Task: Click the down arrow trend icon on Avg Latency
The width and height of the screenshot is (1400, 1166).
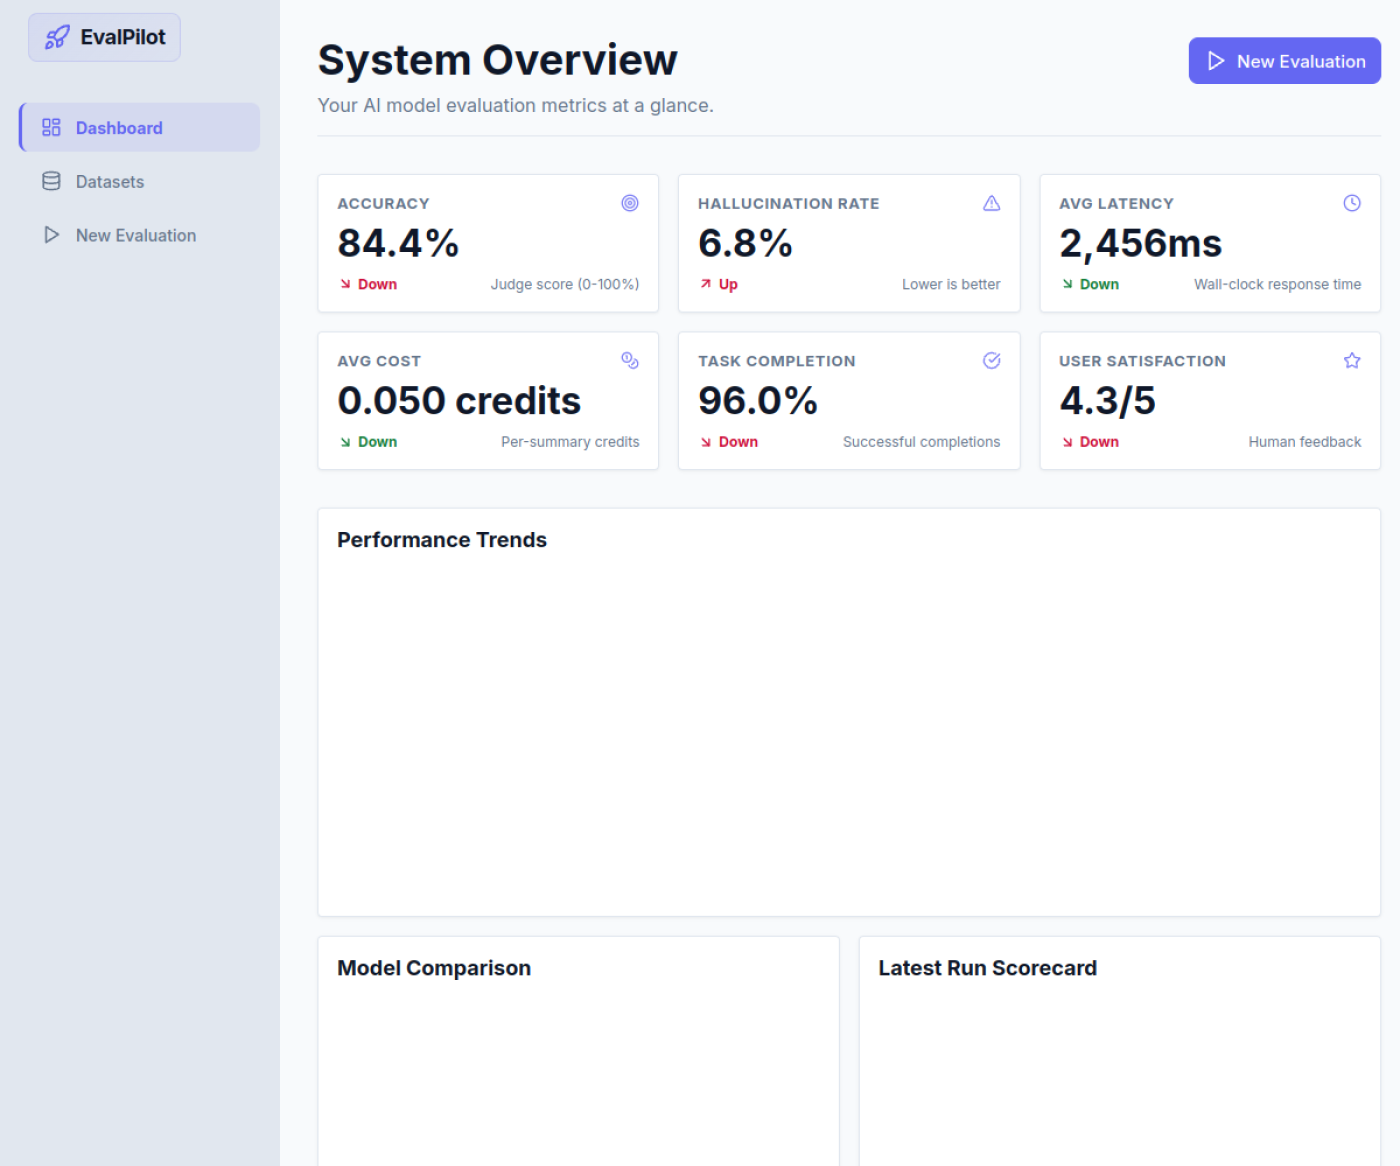Action: click(1067, 284)
